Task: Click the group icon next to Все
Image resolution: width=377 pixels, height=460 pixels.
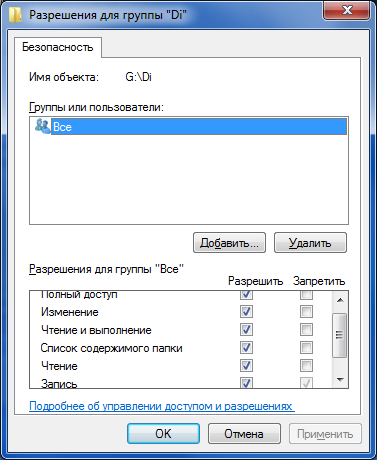Action: click(x=43, y=126)
